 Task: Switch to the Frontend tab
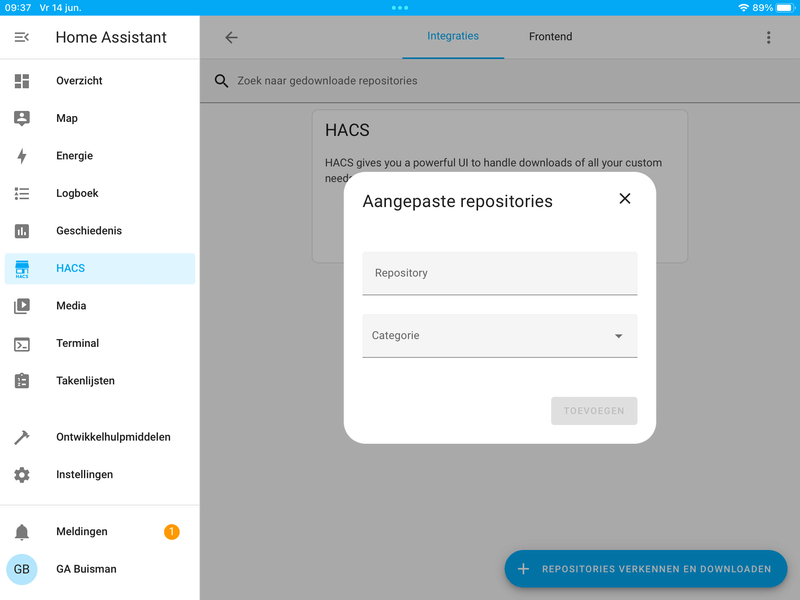550,37
